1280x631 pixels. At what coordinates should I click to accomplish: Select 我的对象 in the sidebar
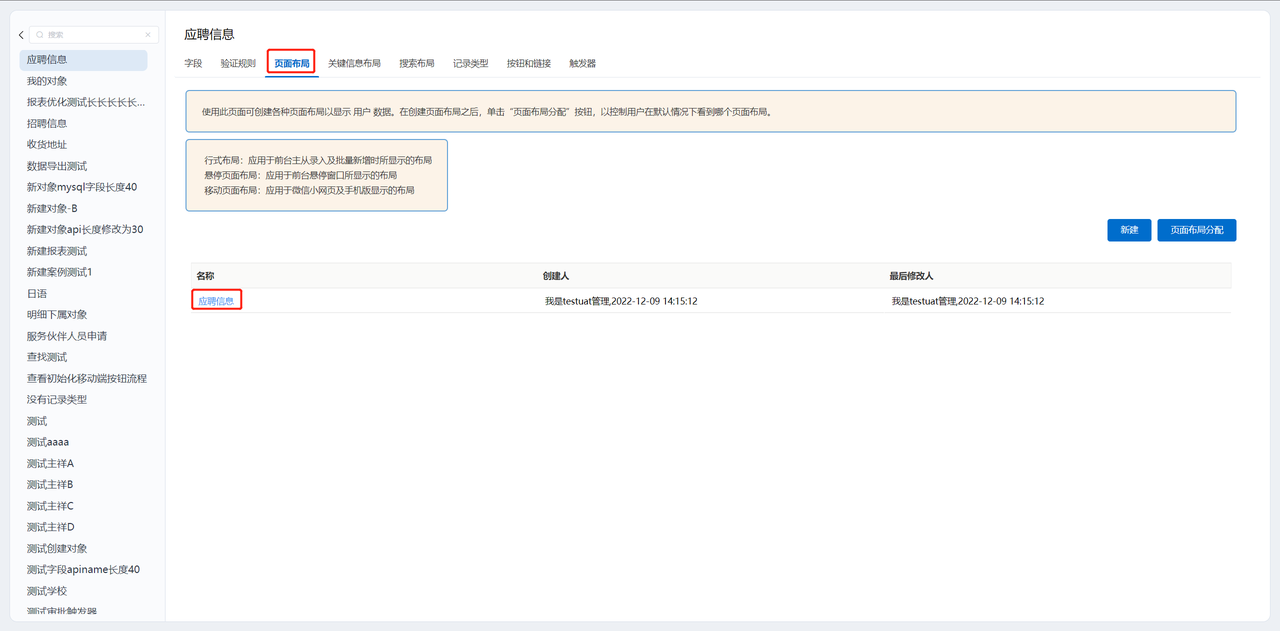[x=47, y=81]
